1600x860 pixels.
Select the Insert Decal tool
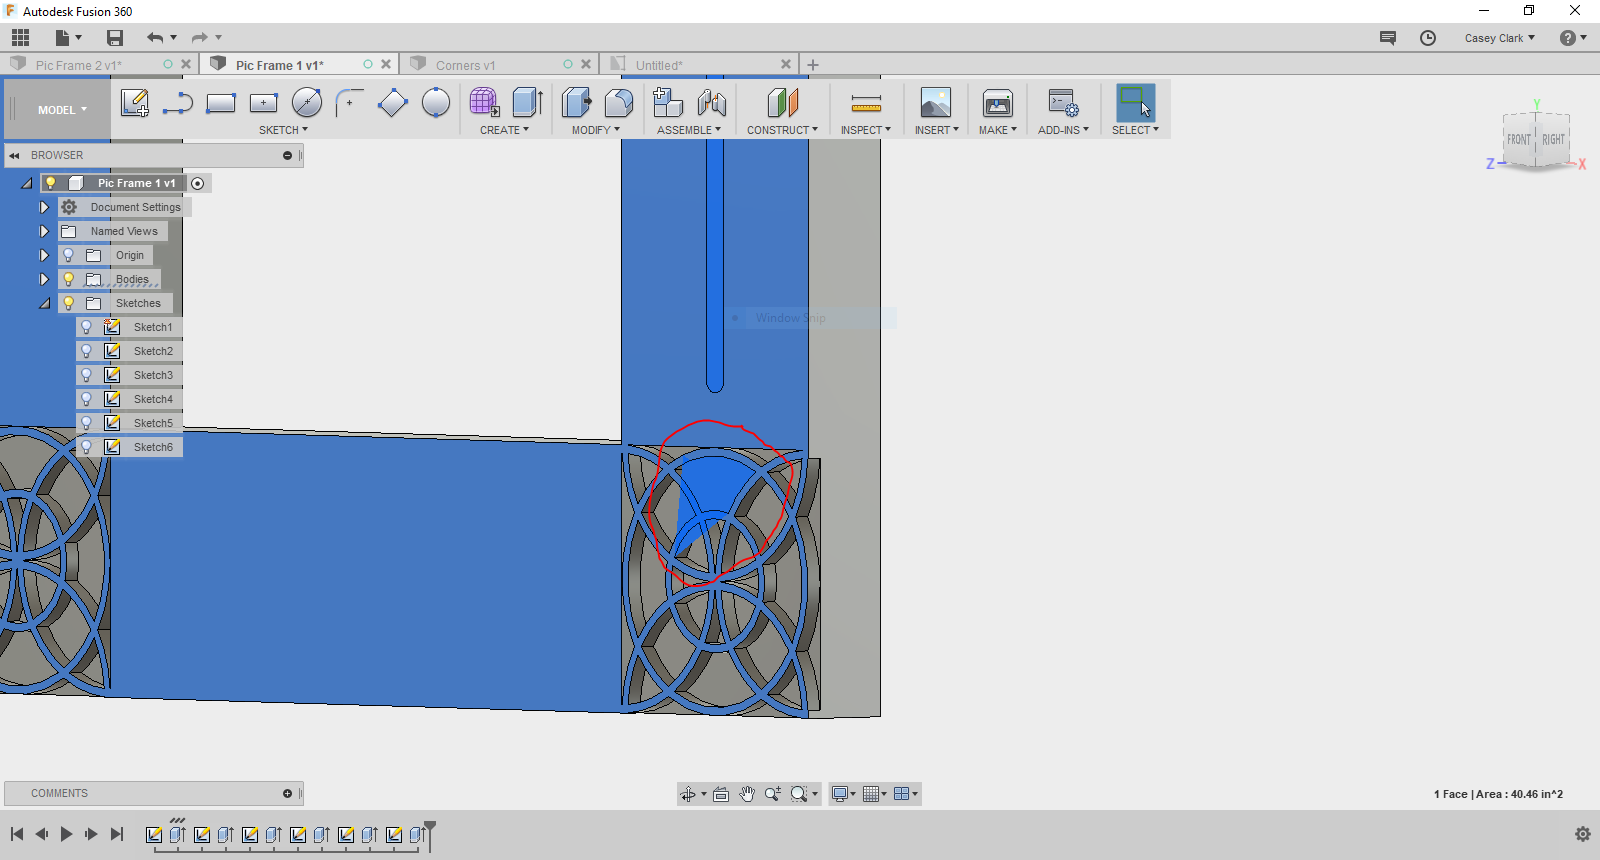point(936,103)
